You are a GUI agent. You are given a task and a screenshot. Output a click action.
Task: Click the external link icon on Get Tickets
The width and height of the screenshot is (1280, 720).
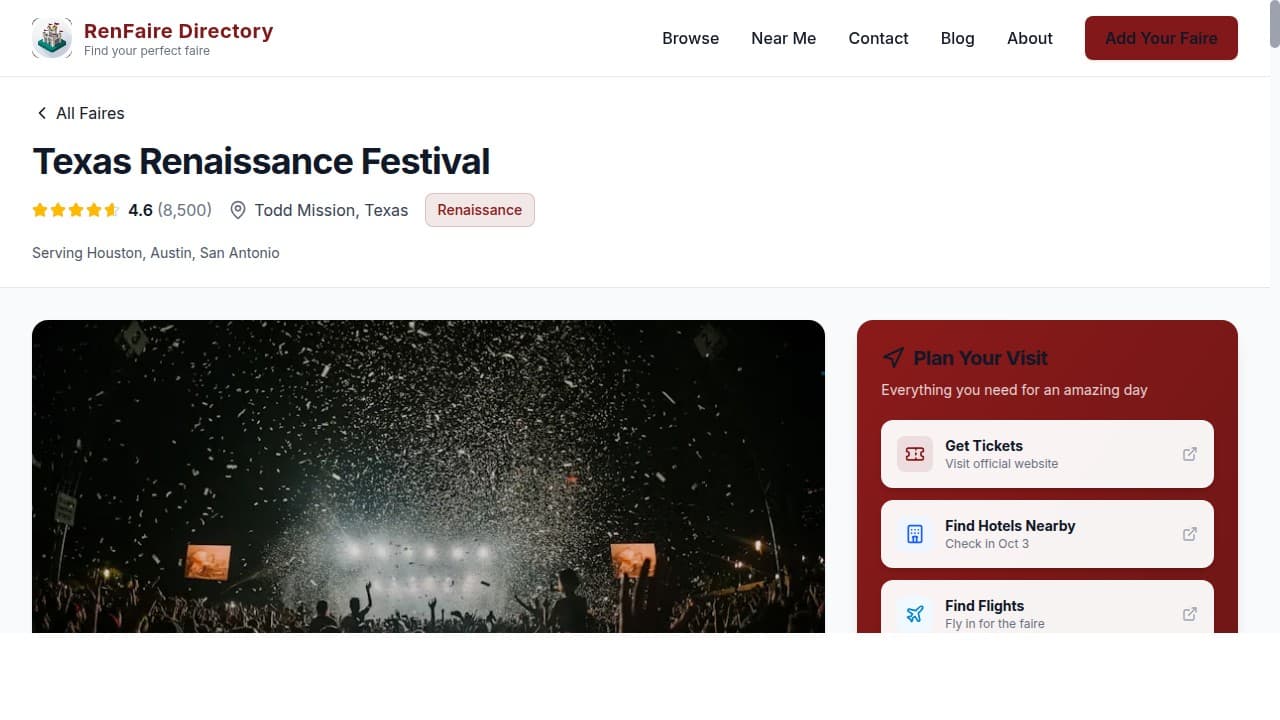(1189, 454)
